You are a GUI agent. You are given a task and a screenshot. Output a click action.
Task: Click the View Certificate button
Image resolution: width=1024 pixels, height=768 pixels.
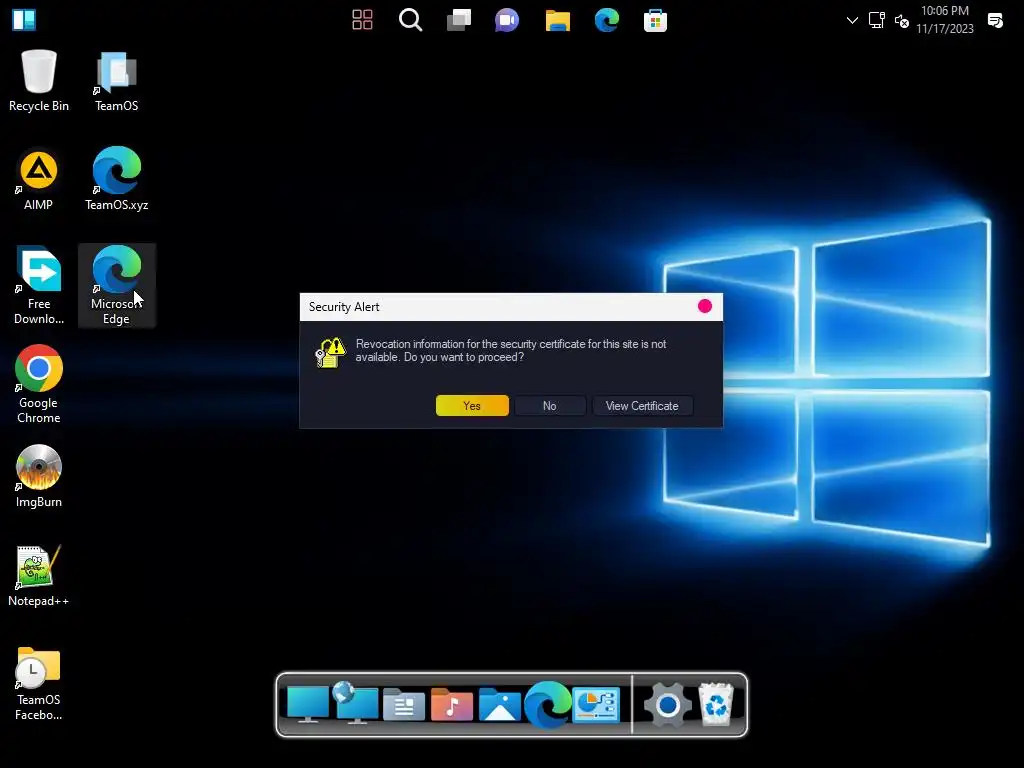click(642, 406)
